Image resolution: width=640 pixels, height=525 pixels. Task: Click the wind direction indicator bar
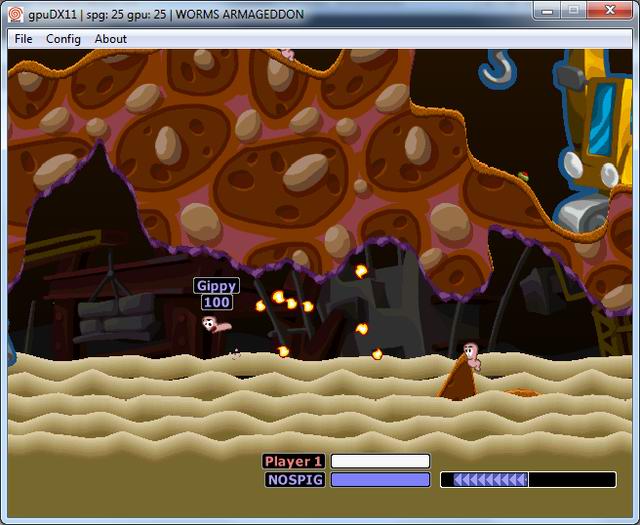click(x=528, y=479)
